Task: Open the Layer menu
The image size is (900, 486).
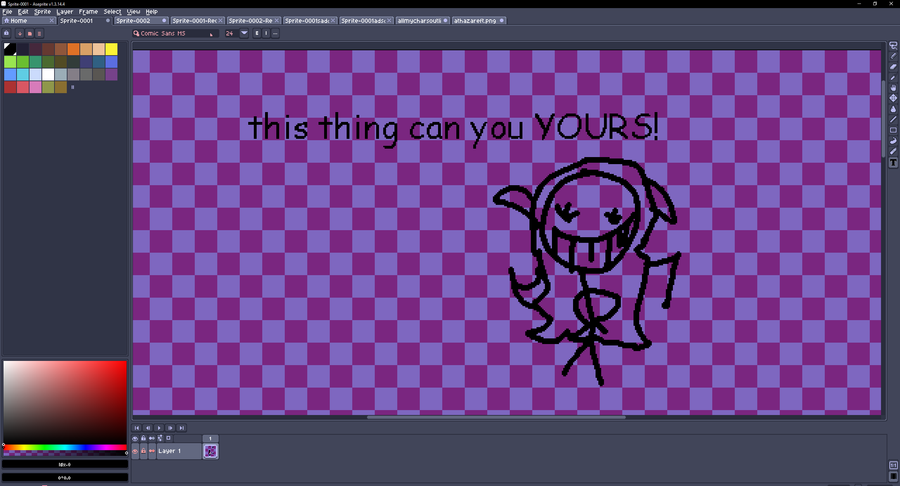Action: (x=65, y=11)
